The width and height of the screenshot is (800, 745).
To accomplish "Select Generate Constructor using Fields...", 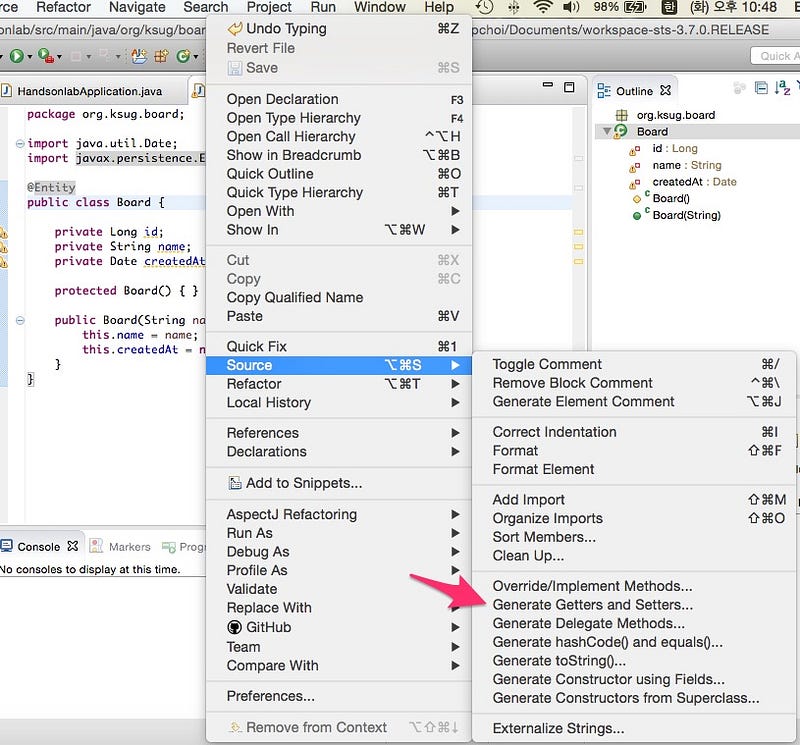I will pos(635,680).
